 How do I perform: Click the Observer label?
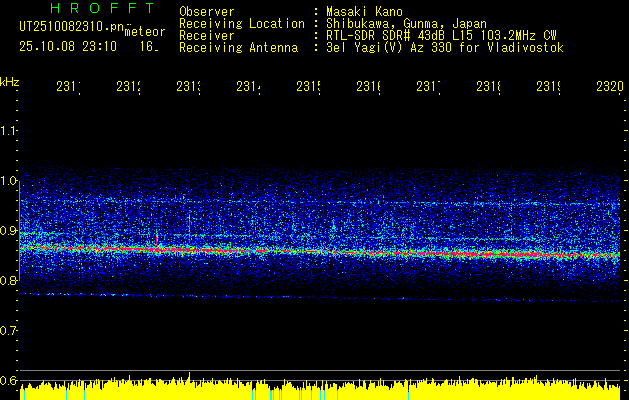tap(207, 12)
